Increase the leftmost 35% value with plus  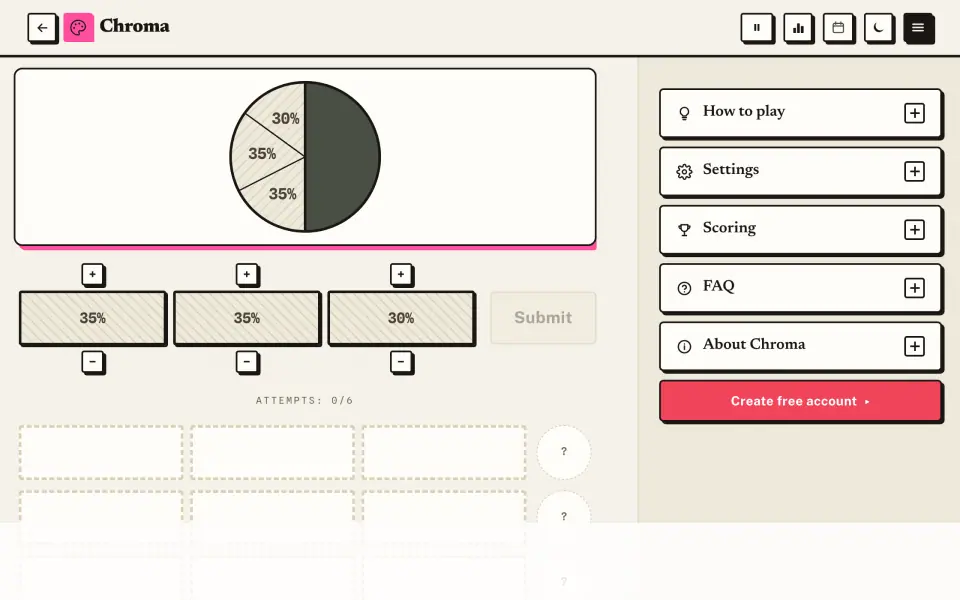(x=92, y=274)
